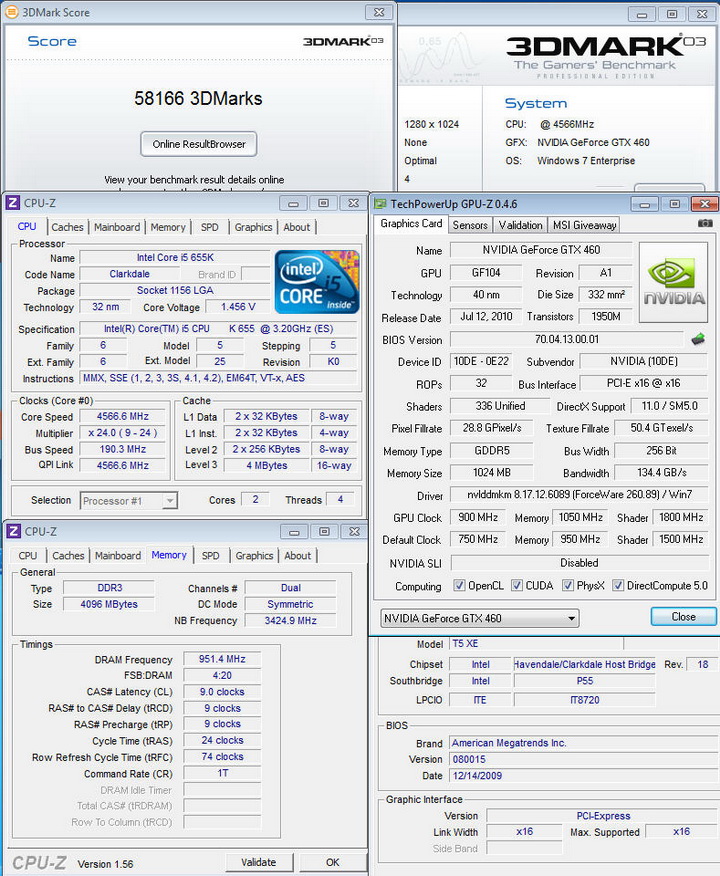
Task: Click the Multiplier value x 24.0
Action: coord(123,433)
